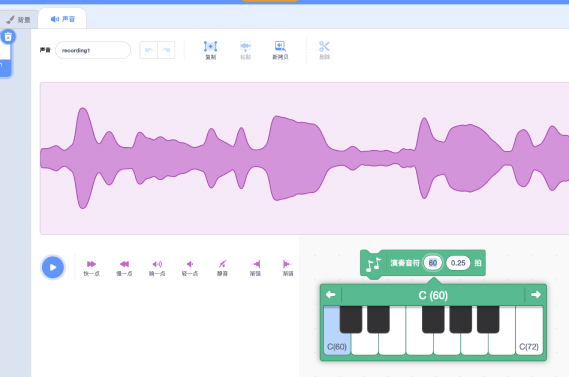Click the Paste (粘贴) tool icon

tap(245, 50)
